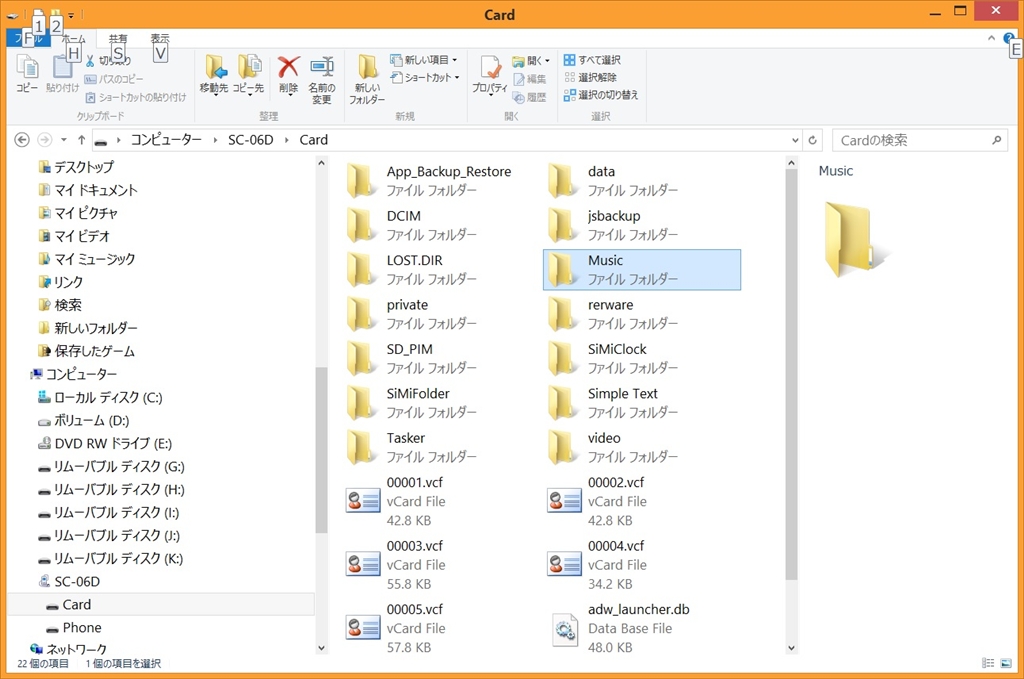The image size is (1024, 679).
Task: Click the Move to (移動先) icon
Action: (x=214, y=68)
